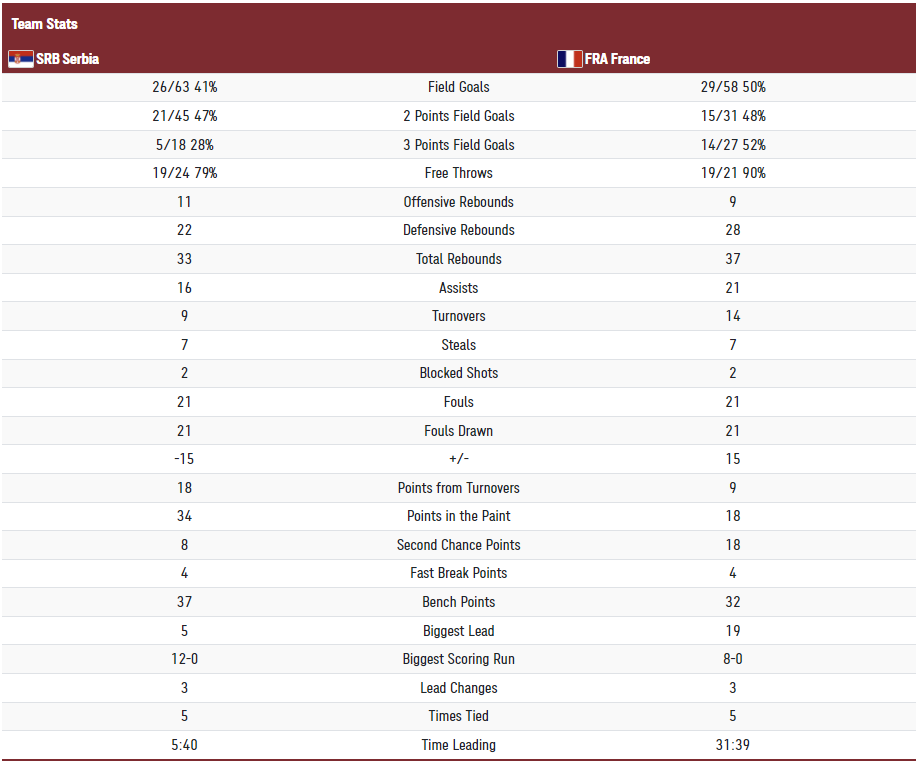Click the Serbia flag icon
This screenshot has height=763, width=921.
click(x=21, y=59)
